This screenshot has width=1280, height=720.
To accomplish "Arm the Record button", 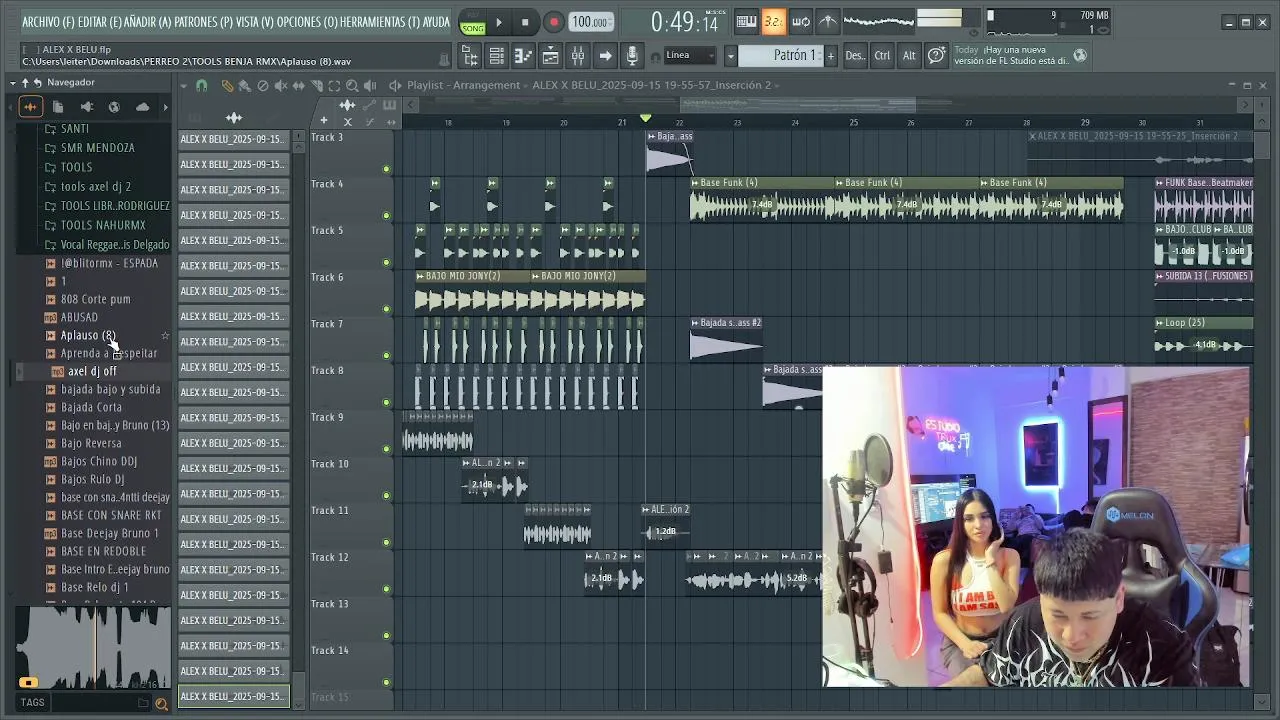I will [554, 22].
